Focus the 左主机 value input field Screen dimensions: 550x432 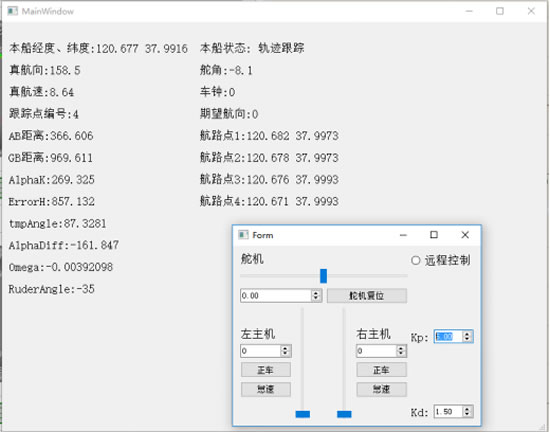(261, 351)
